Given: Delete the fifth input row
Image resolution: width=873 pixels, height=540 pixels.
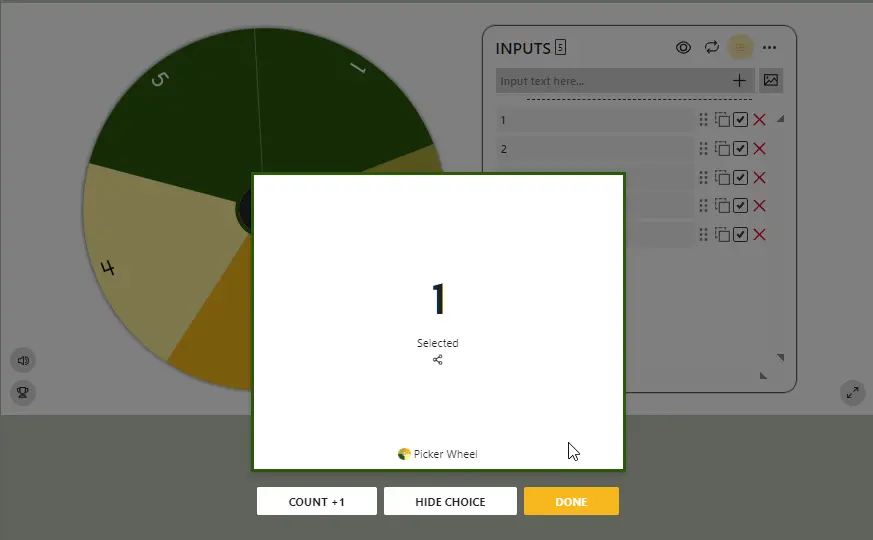Looking at the screenshot, I should (x=759, y=235).
